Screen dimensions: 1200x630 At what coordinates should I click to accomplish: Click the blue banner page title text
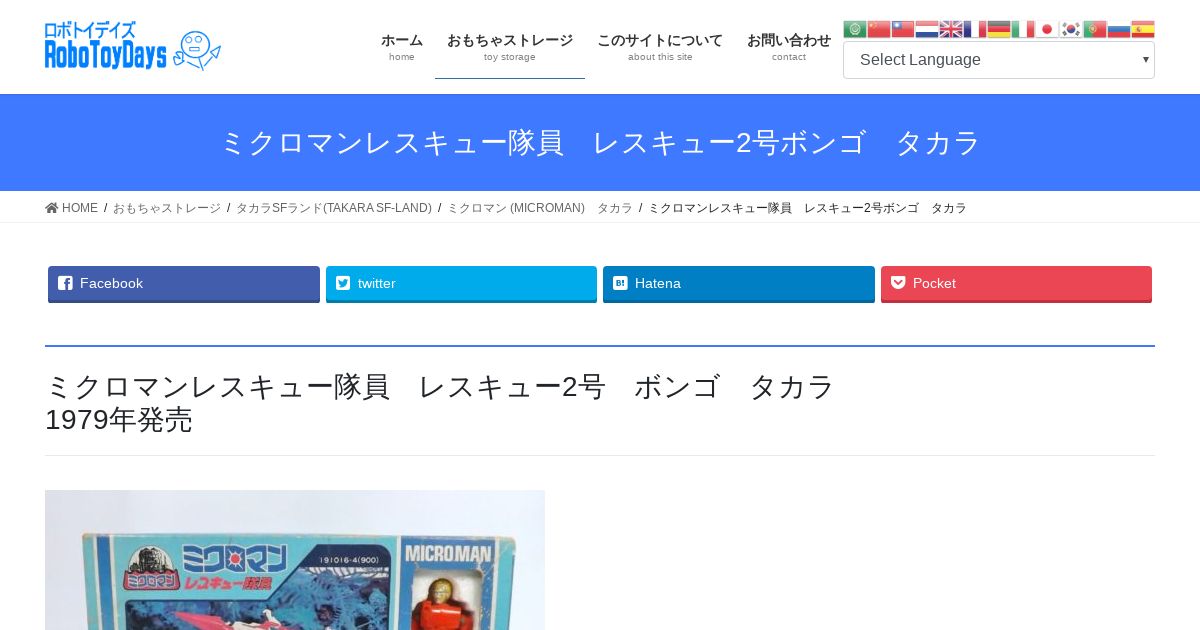[x=600, y=143]
